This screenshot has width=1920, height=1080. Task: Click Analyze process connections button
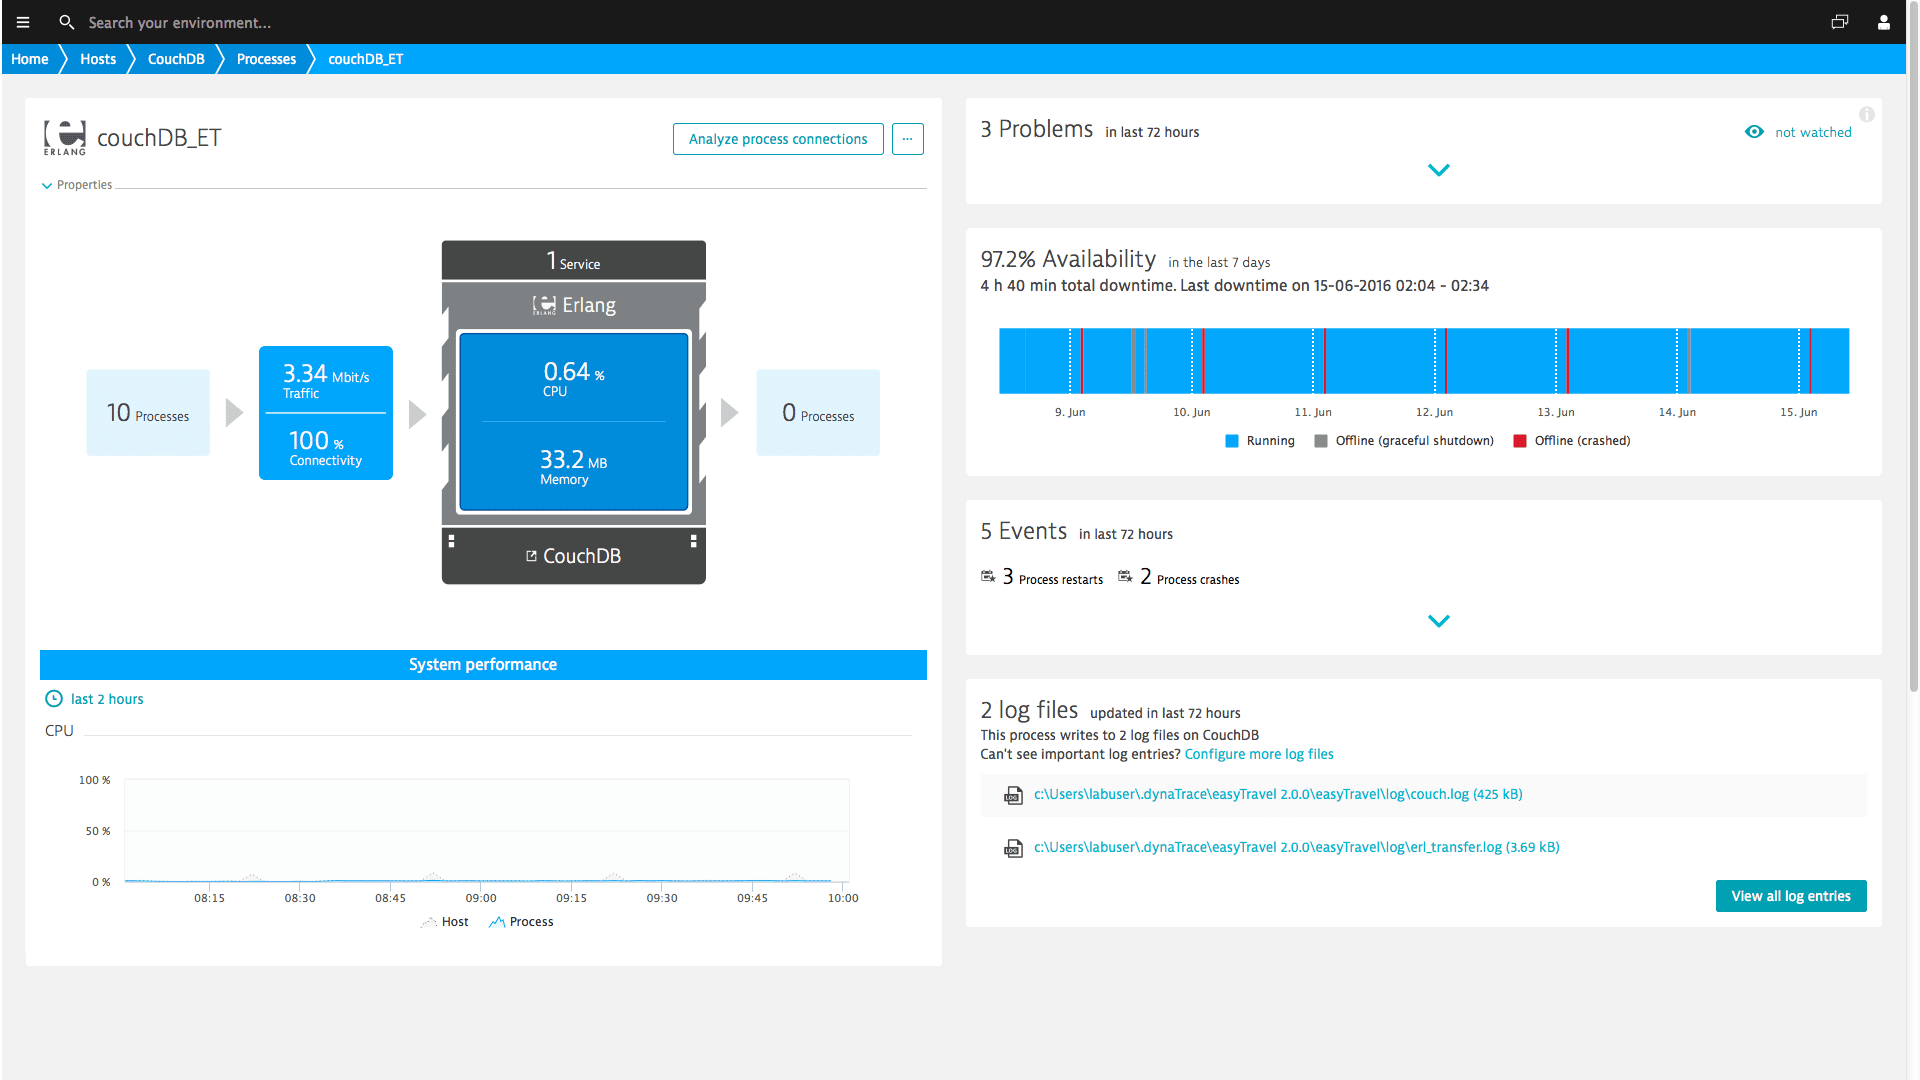point(778,139)
